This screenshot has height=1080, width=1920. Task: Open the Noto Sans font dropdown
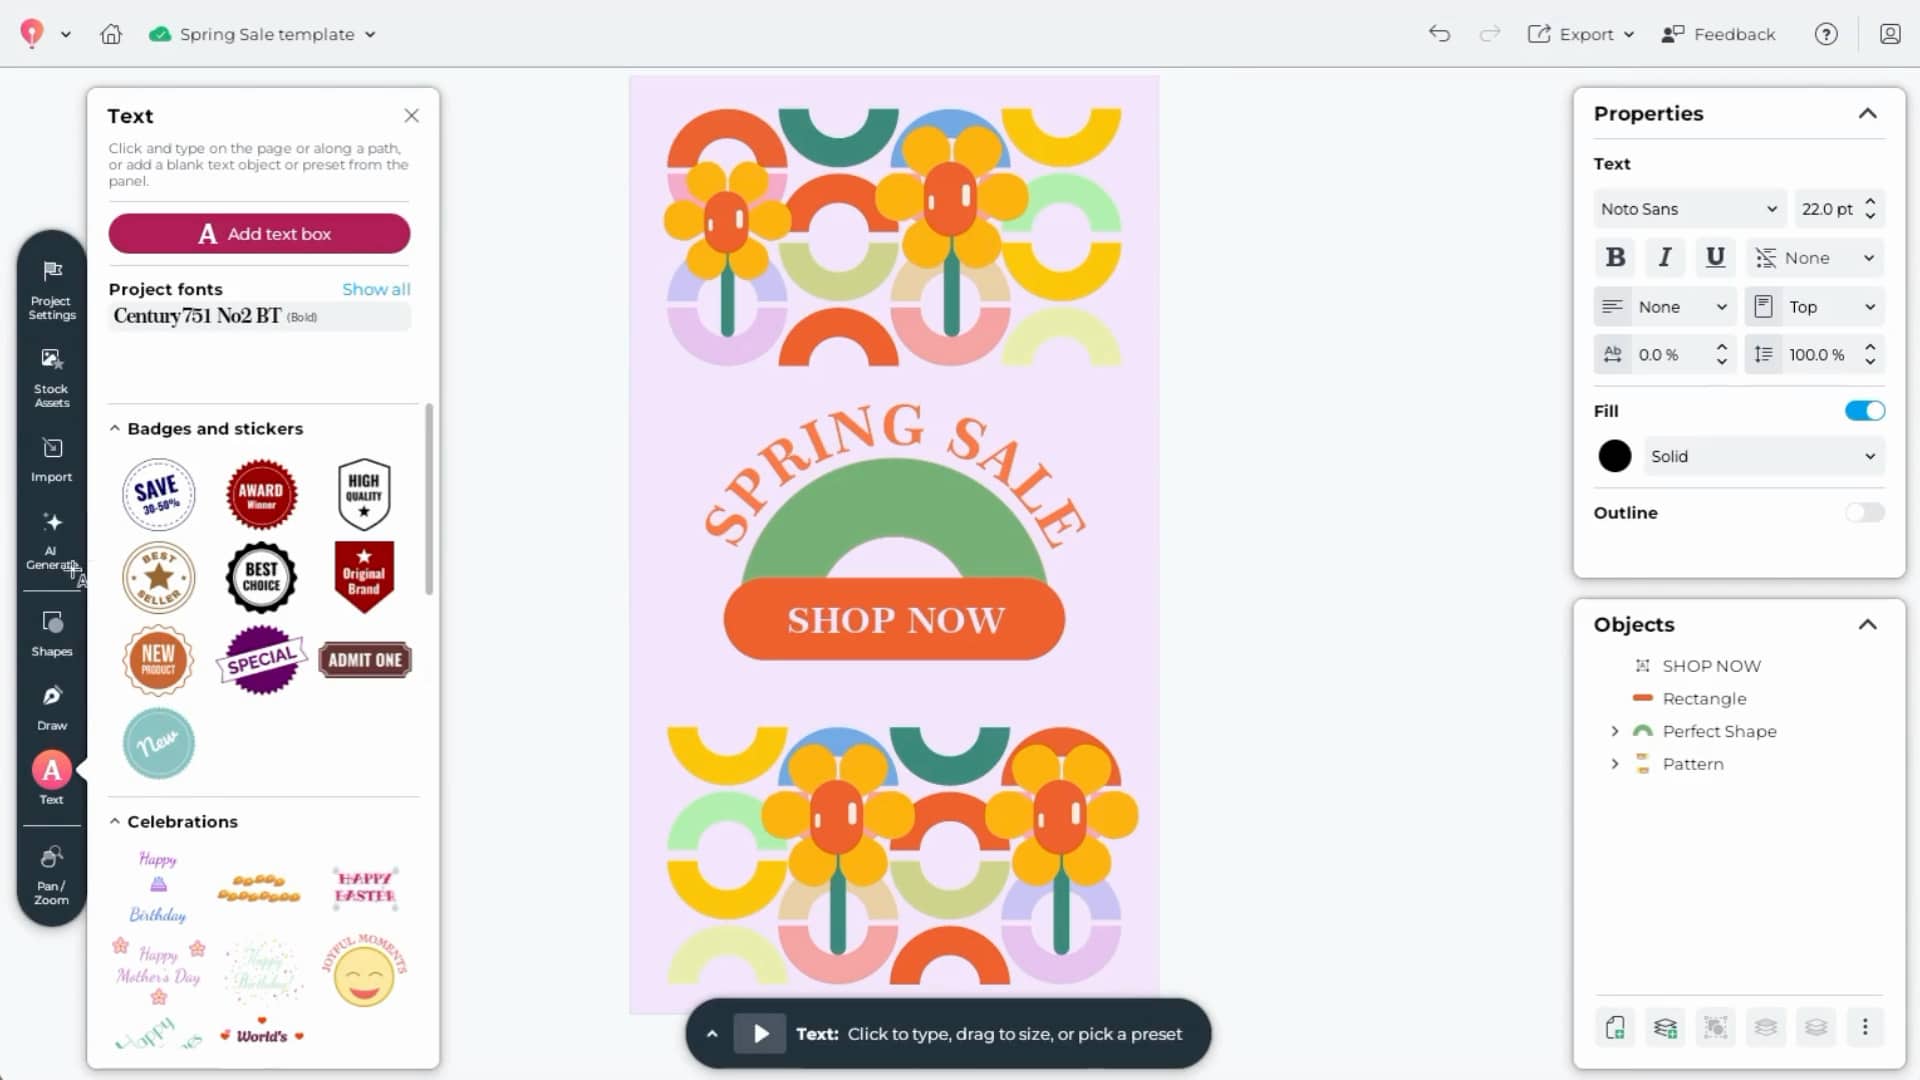(x=1687, y=208)
